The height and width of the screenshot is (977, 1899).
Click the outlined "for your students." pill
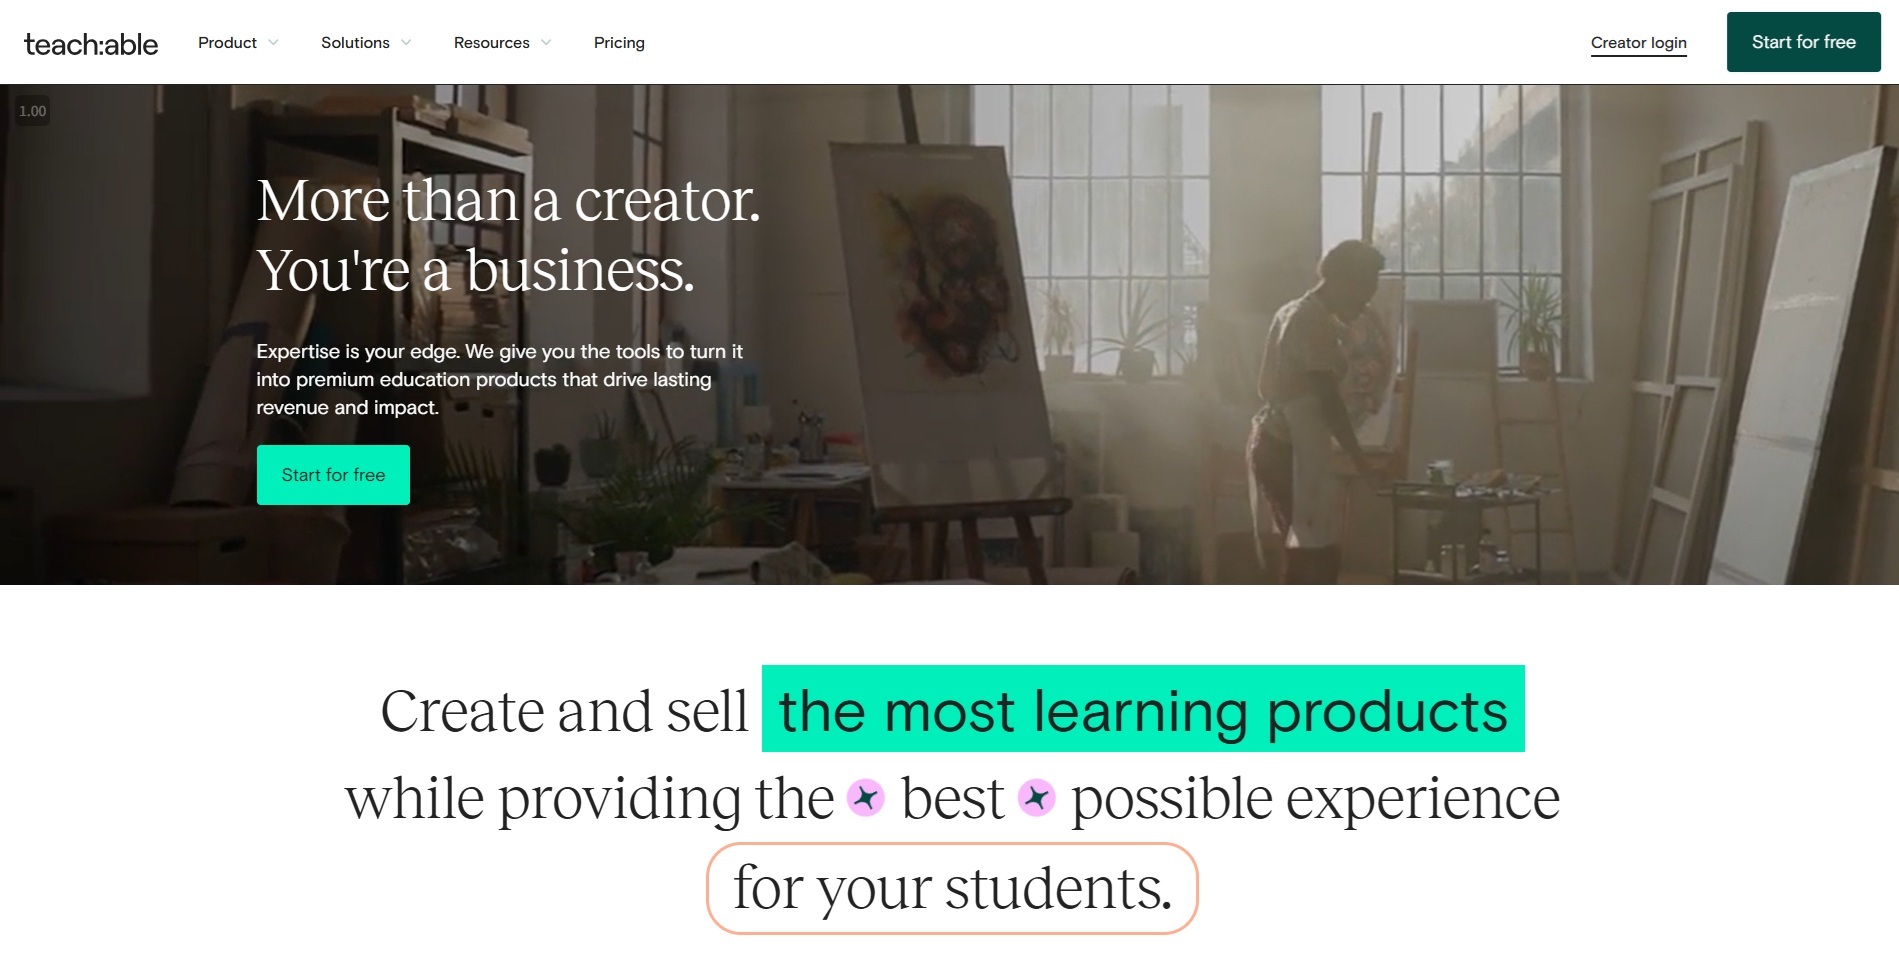[x=952, y=888]
